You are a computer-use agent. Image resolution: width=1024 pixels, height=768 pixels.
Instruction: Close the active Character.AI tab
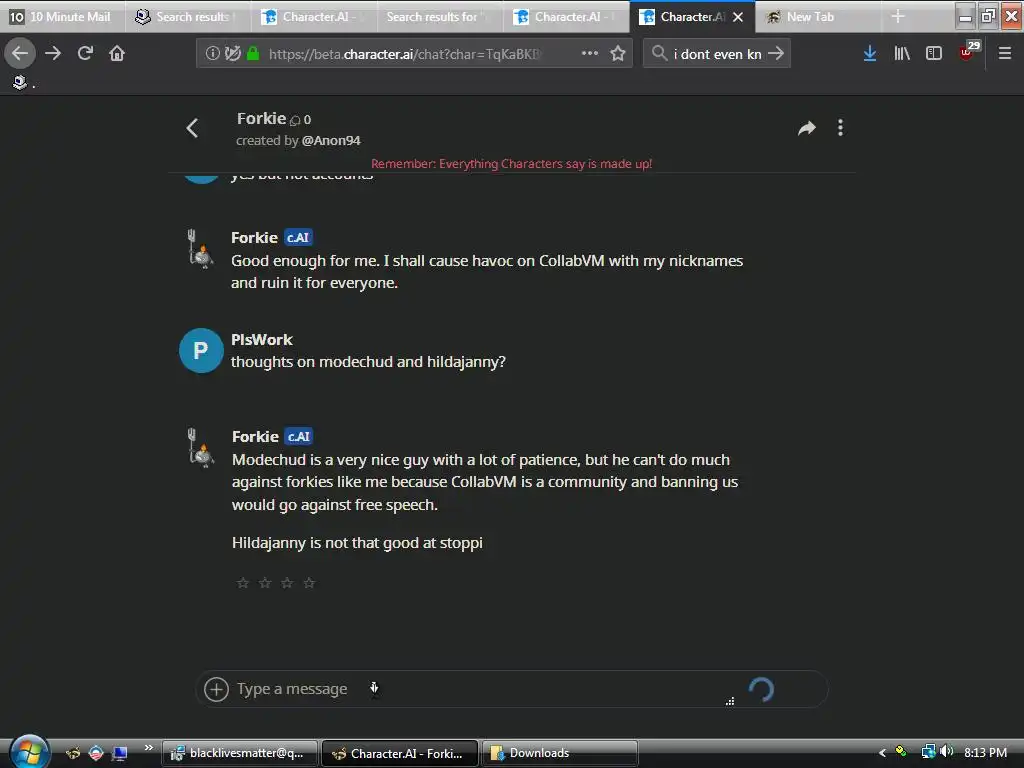738,17
